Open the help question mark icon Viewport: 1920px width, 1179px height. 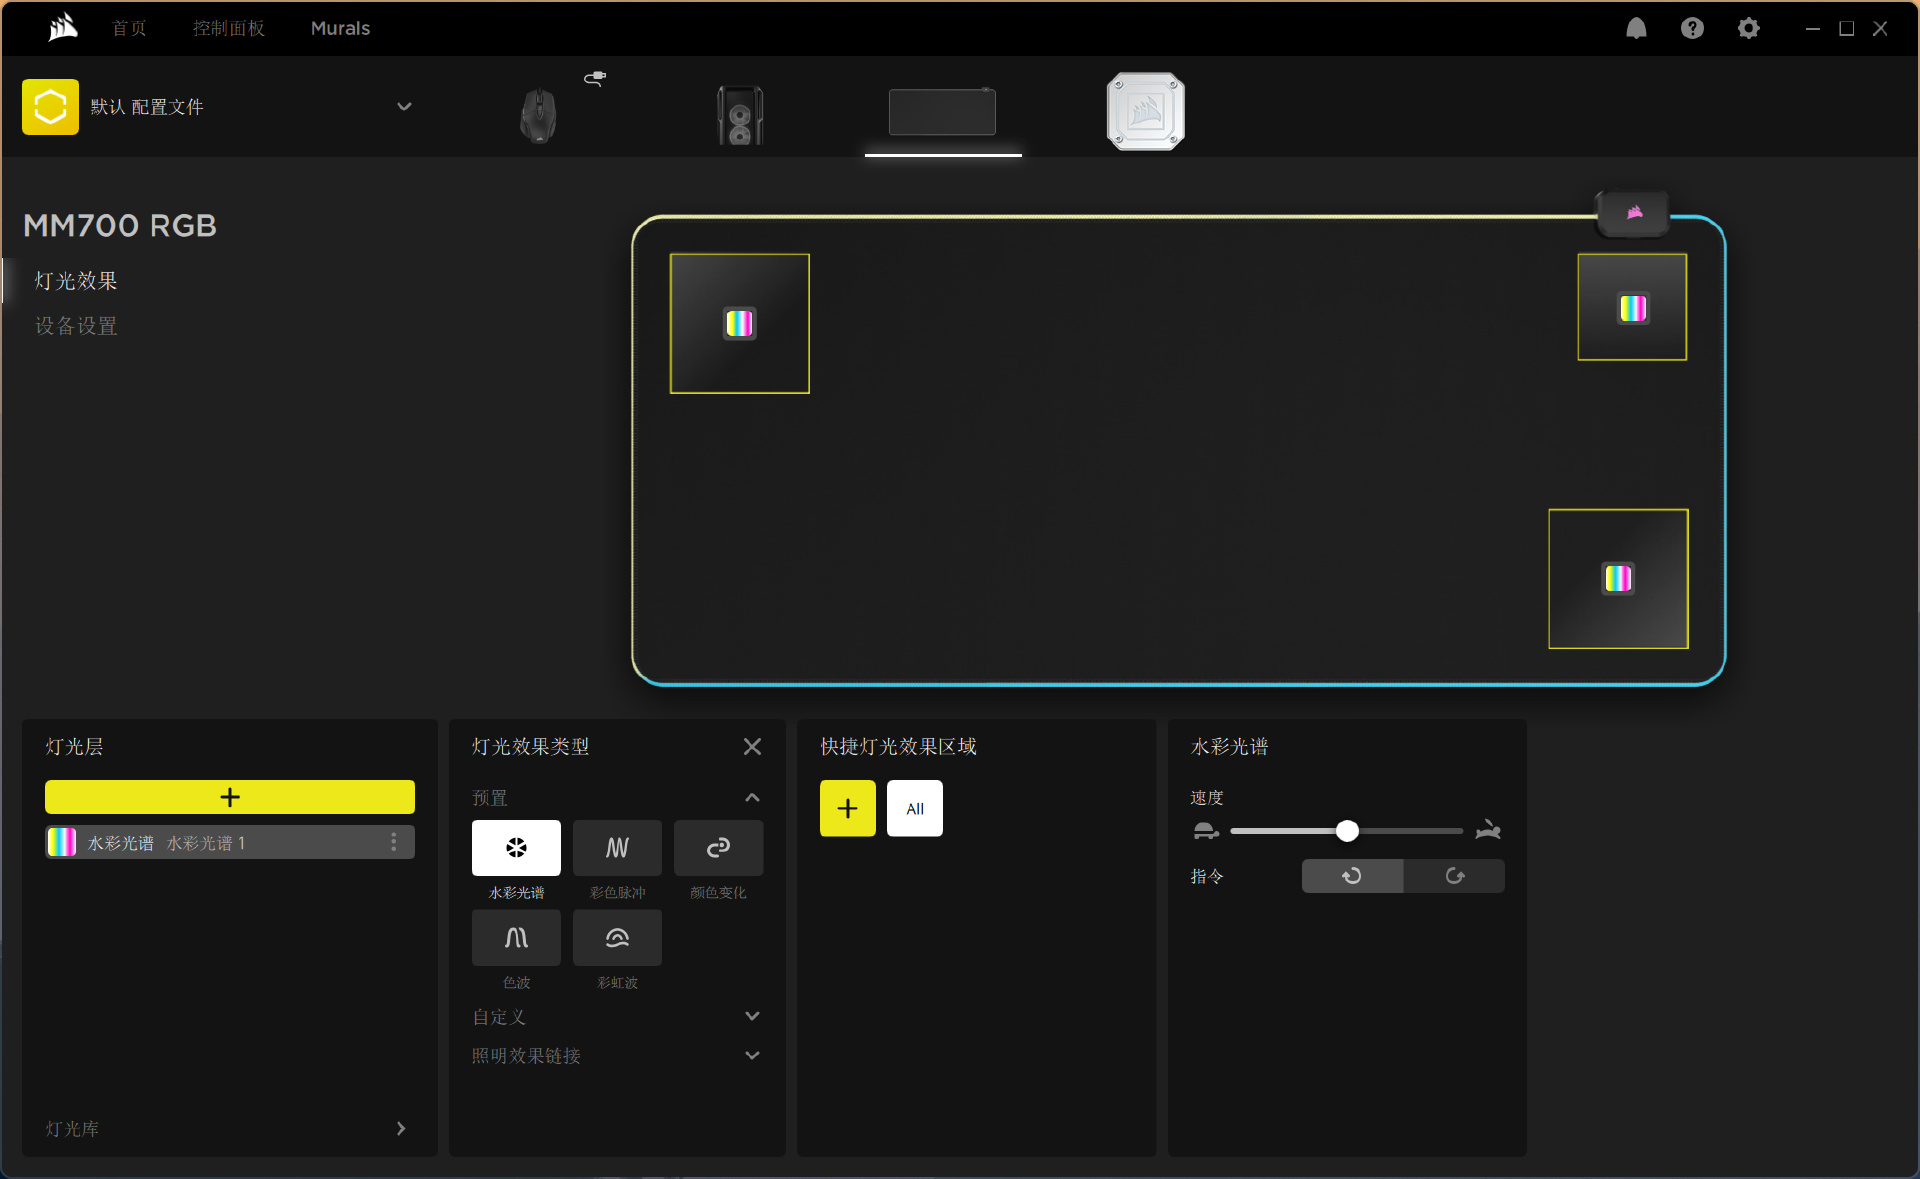pos(1692,28)
